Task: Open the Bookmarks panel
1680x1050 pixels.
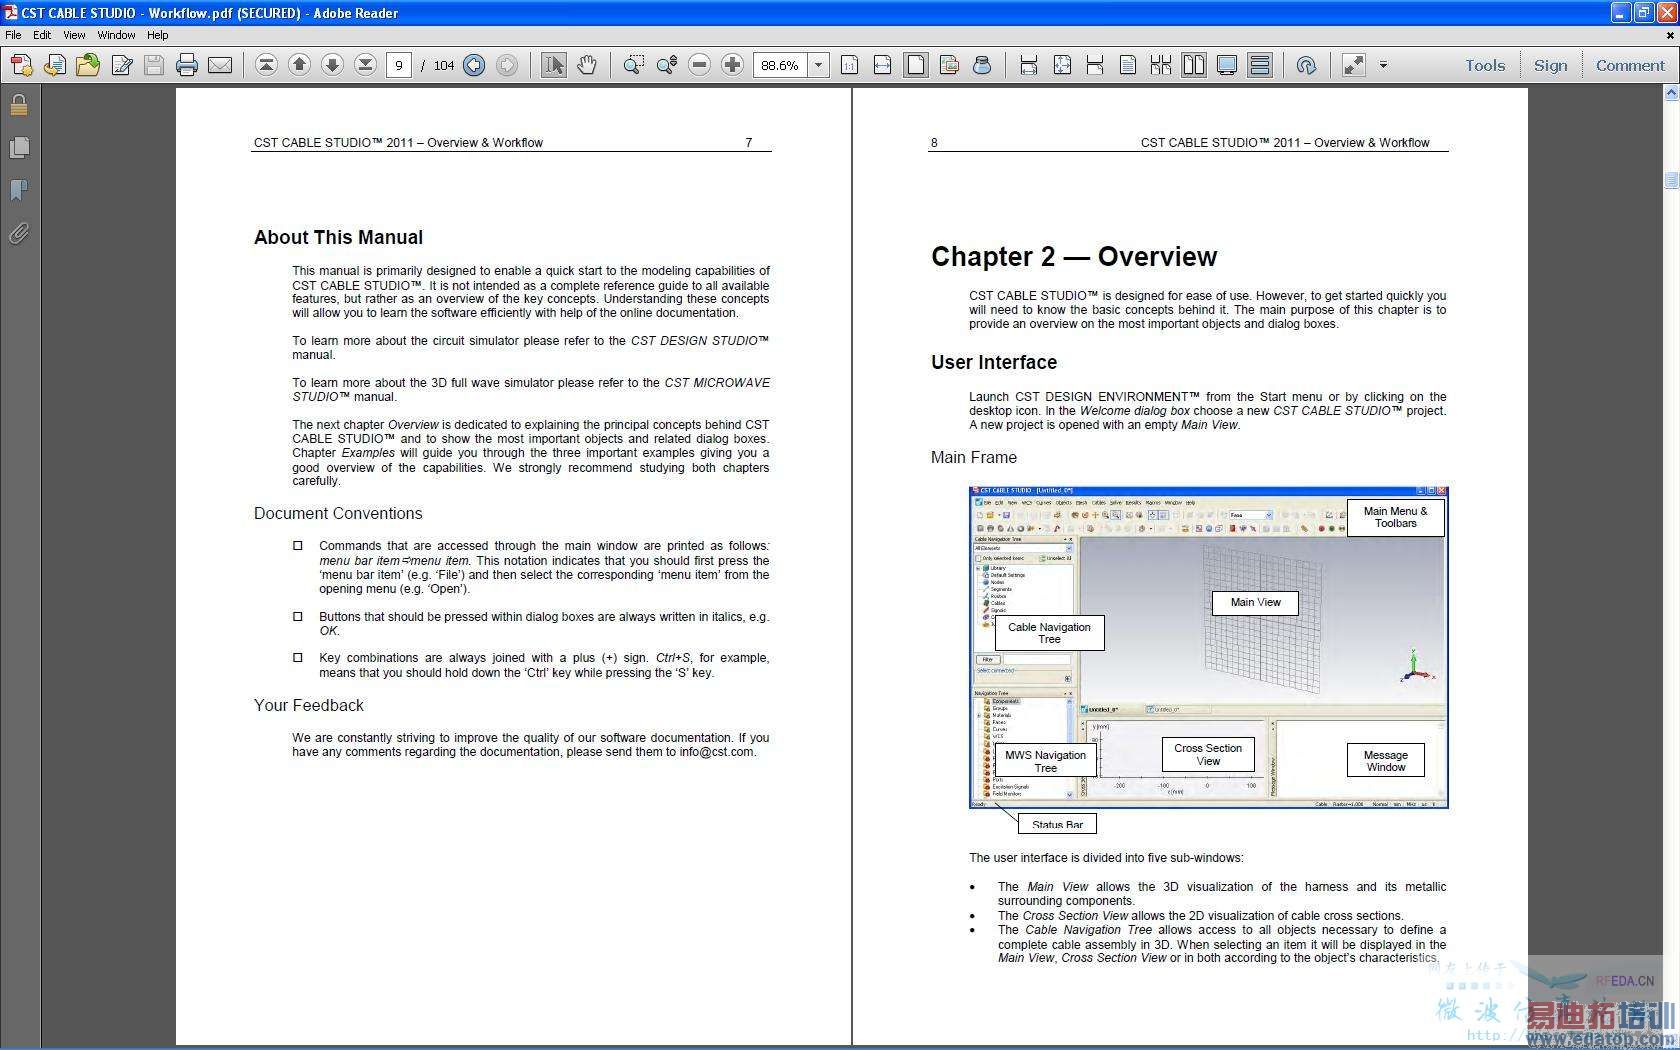Action: 19,190
